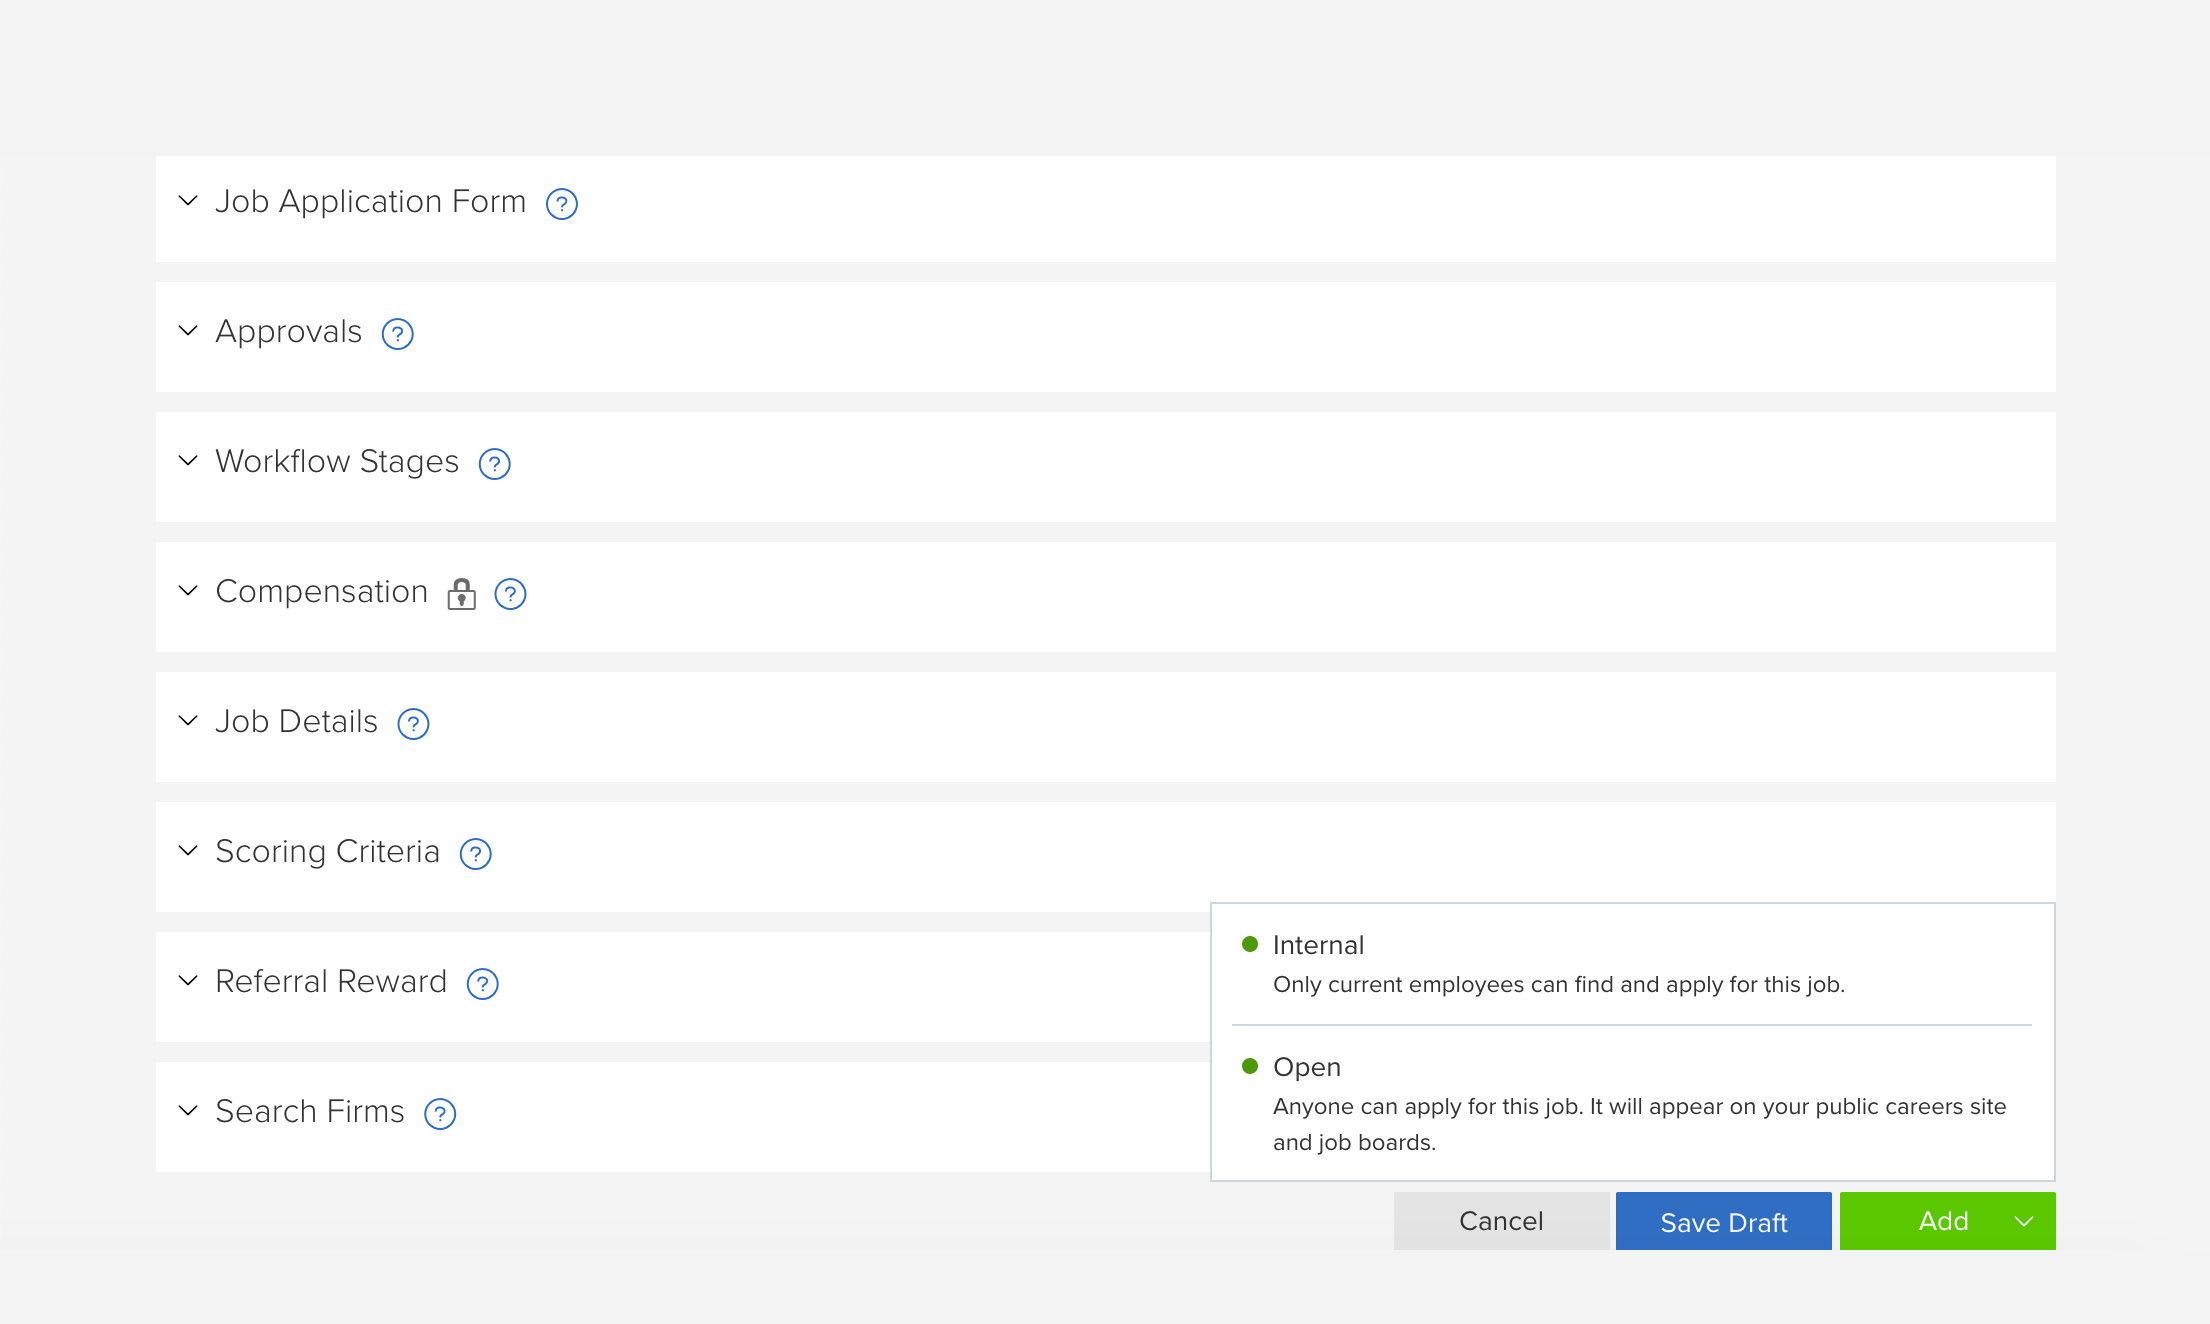Click the Job Application Form heading
The height and width of the screenshot is (1324, 2210).
tap(371, 202)
